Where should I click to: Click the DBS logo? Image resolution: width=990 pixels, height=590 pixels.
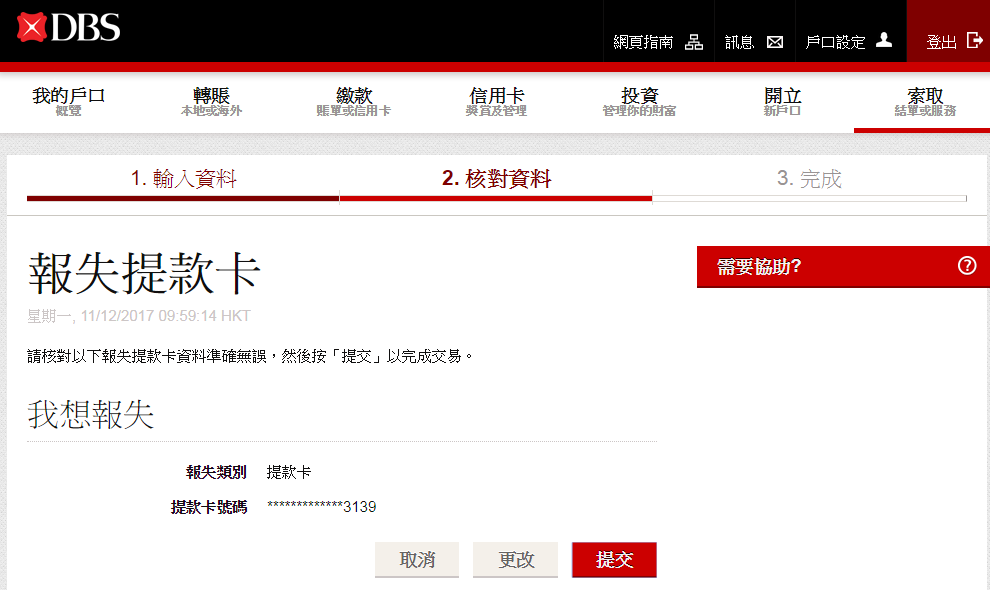click(x=68, y=28)
